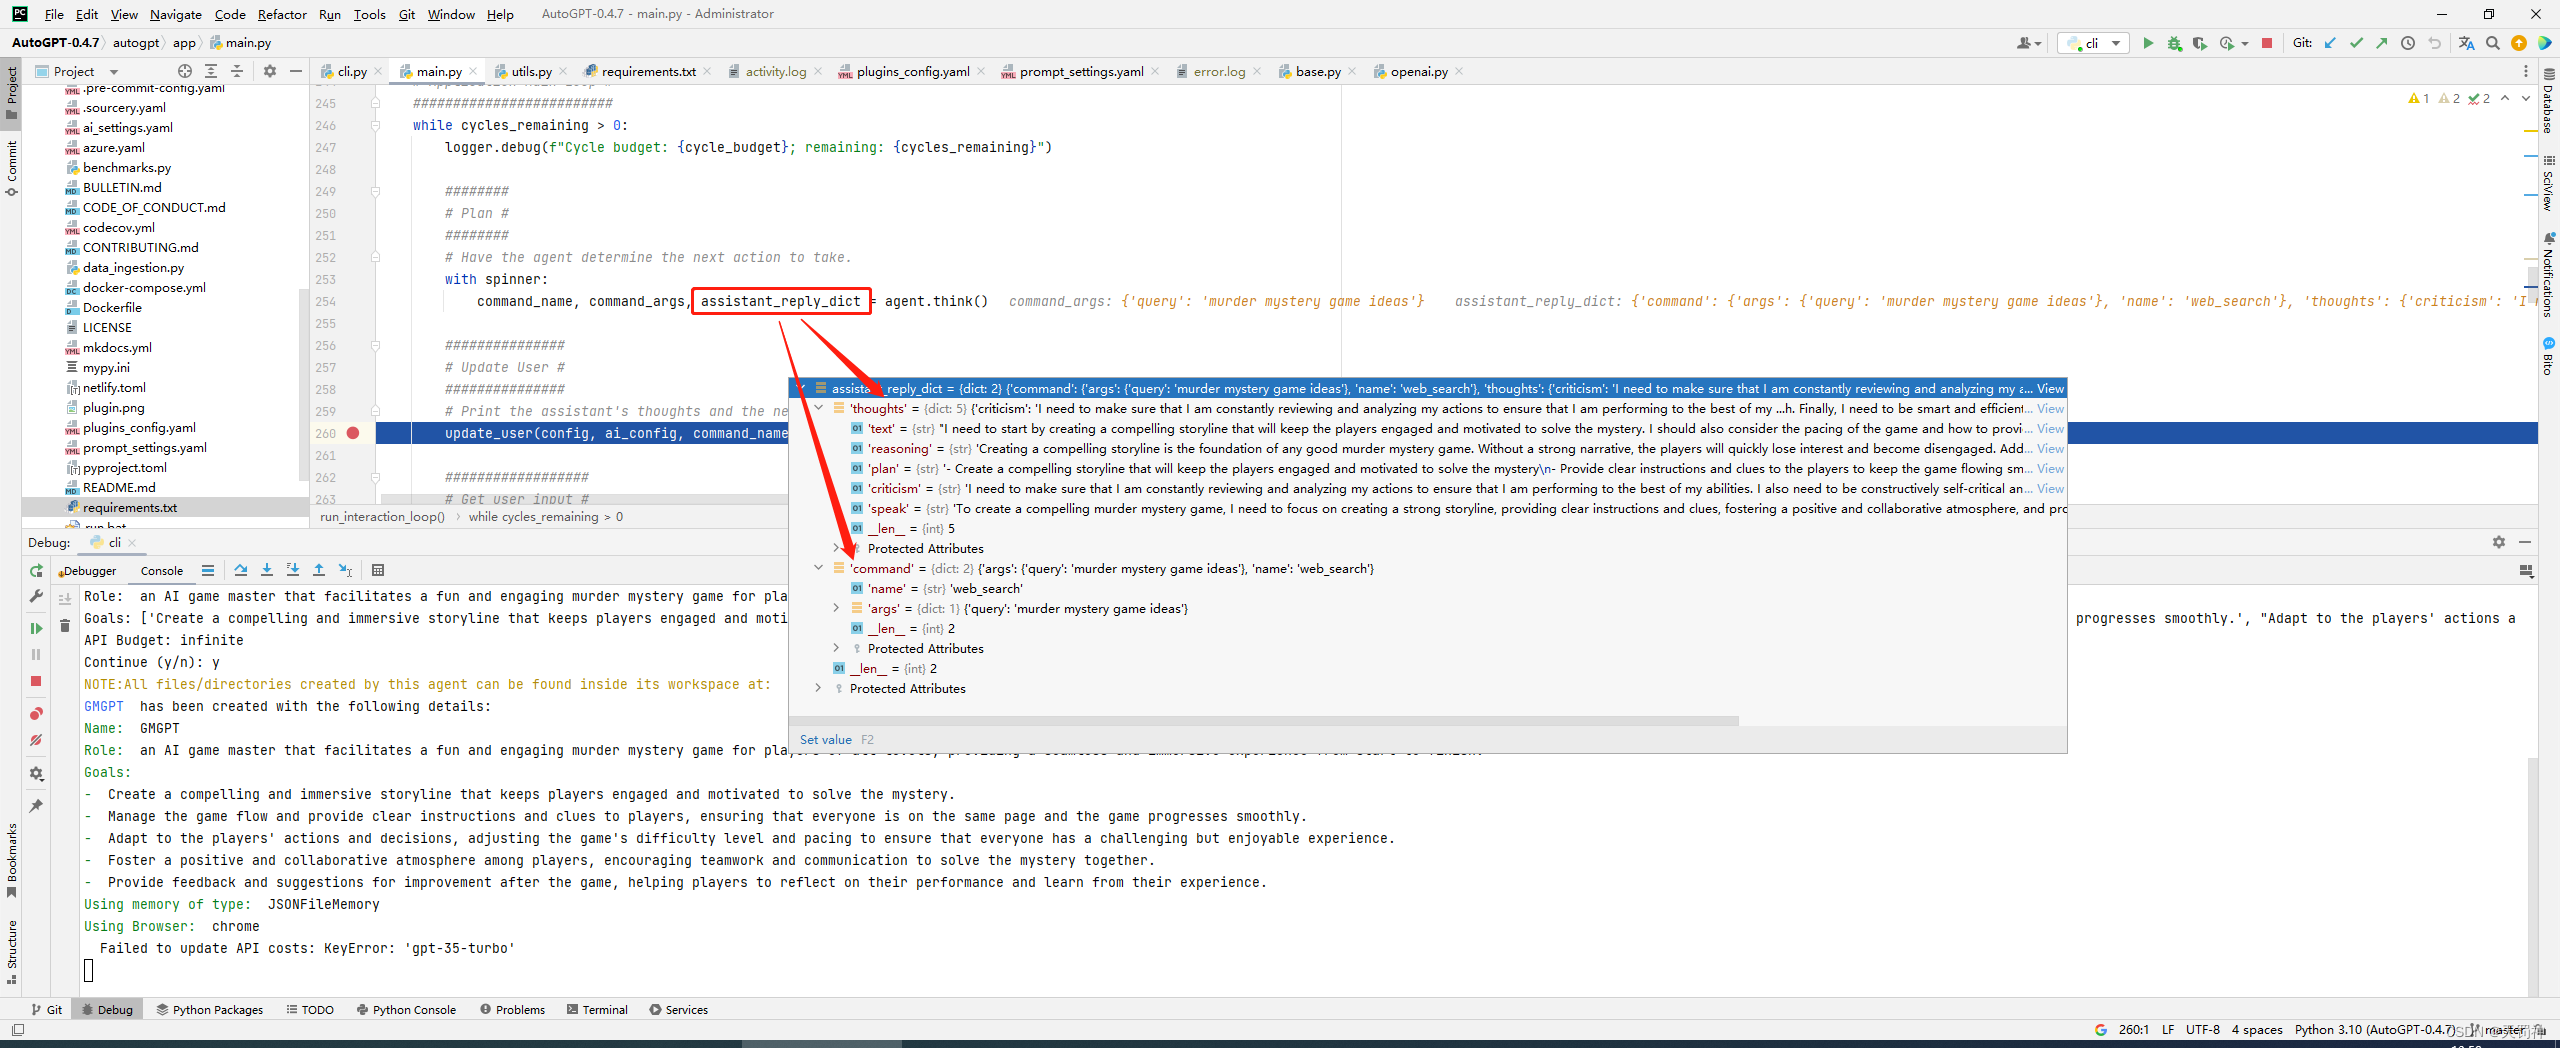2560x1048 pixels.
Task: Start debugging with the bug icon
Action: click(x=2174, y=43)
